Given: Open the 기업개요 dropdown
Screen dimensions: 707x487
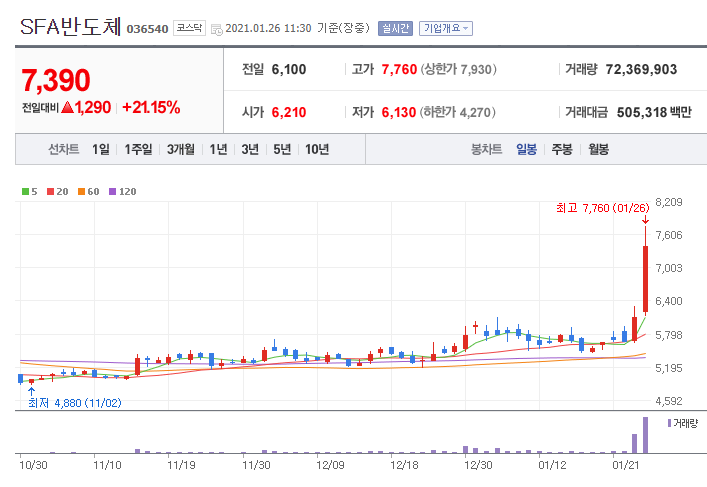Looking at the screenshot, I should pos(446,28).
